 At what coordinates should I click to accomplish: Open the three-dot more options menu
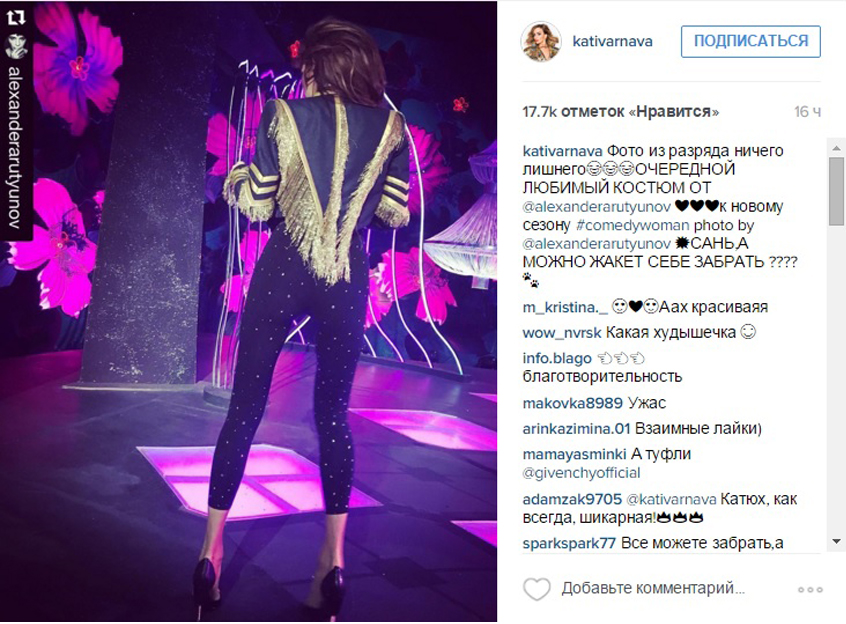(810, 589)
